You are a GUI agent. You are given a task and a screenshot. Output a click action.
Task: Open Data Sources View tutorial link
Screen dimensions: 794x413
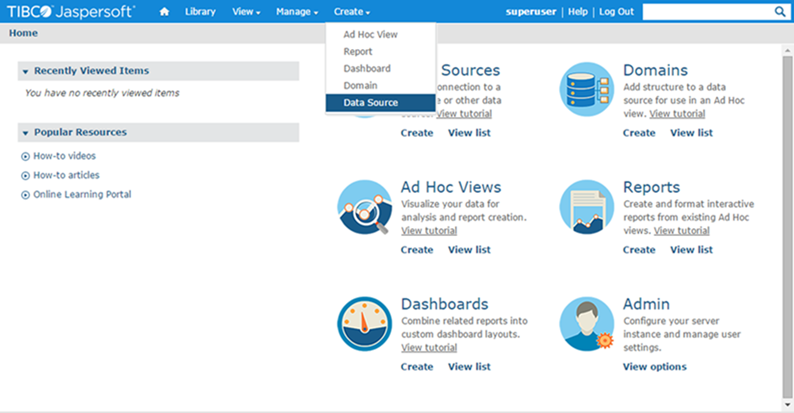pyautogui.click(x=464, y=114)
